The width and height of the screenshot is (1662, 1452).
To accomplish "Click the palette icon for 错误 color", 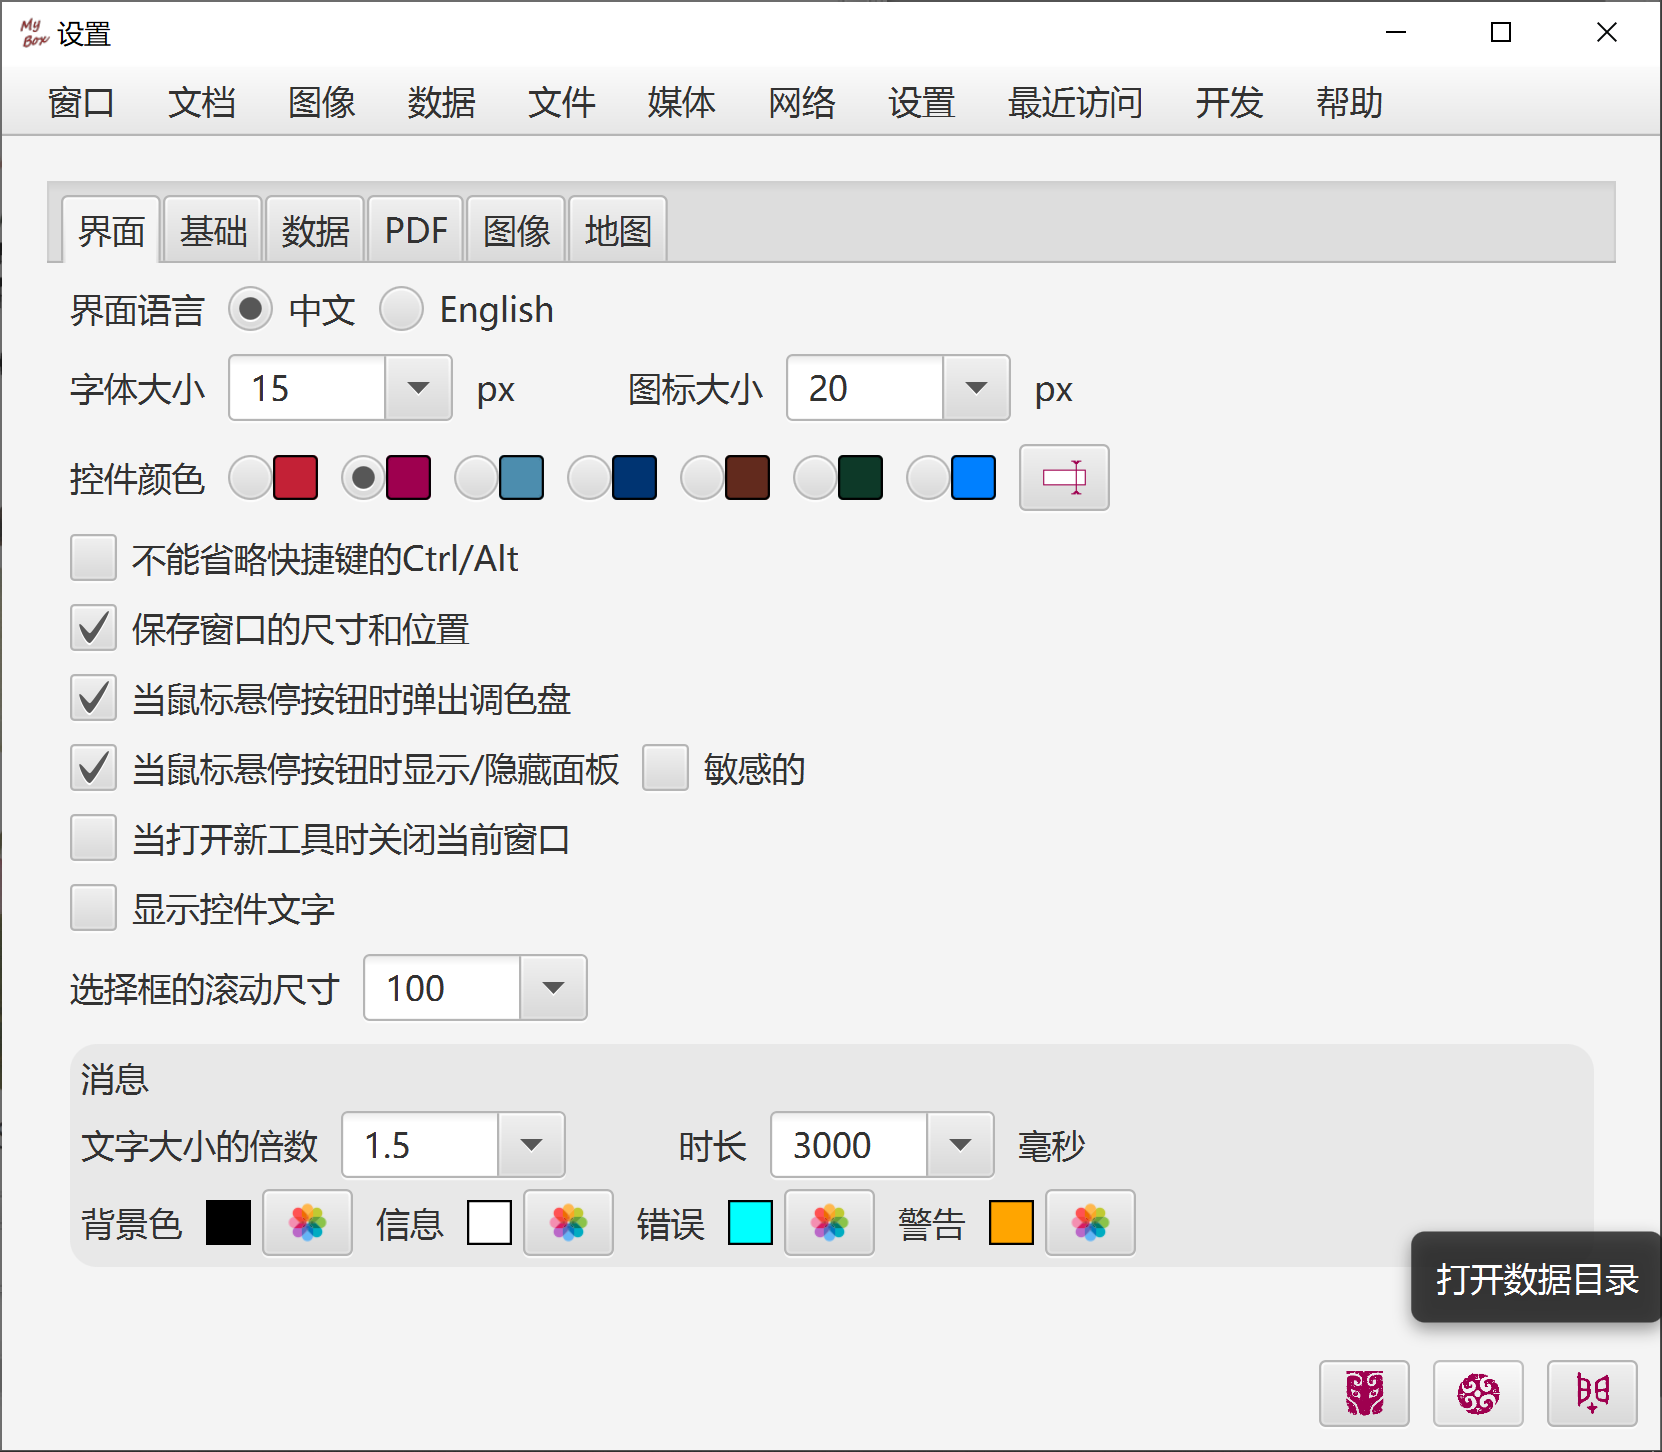I will 829,1222.
